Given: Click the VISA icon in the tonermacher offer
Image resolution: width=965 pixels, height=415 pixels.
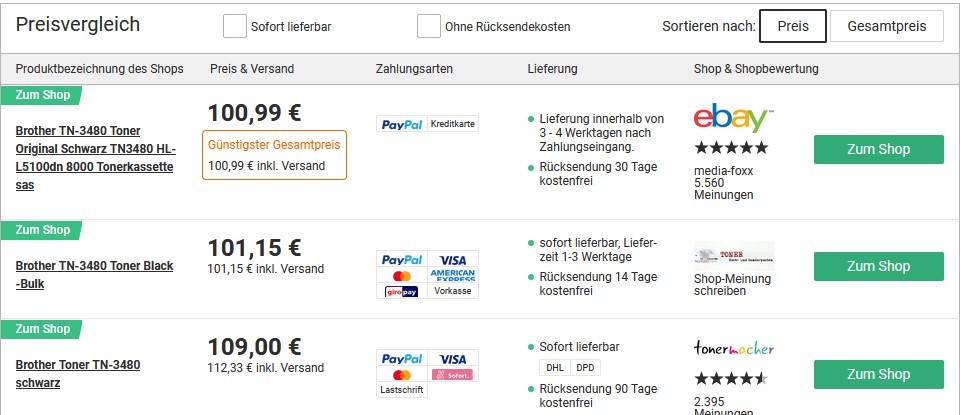Looking at the screenshot, I should pos(453,359).
